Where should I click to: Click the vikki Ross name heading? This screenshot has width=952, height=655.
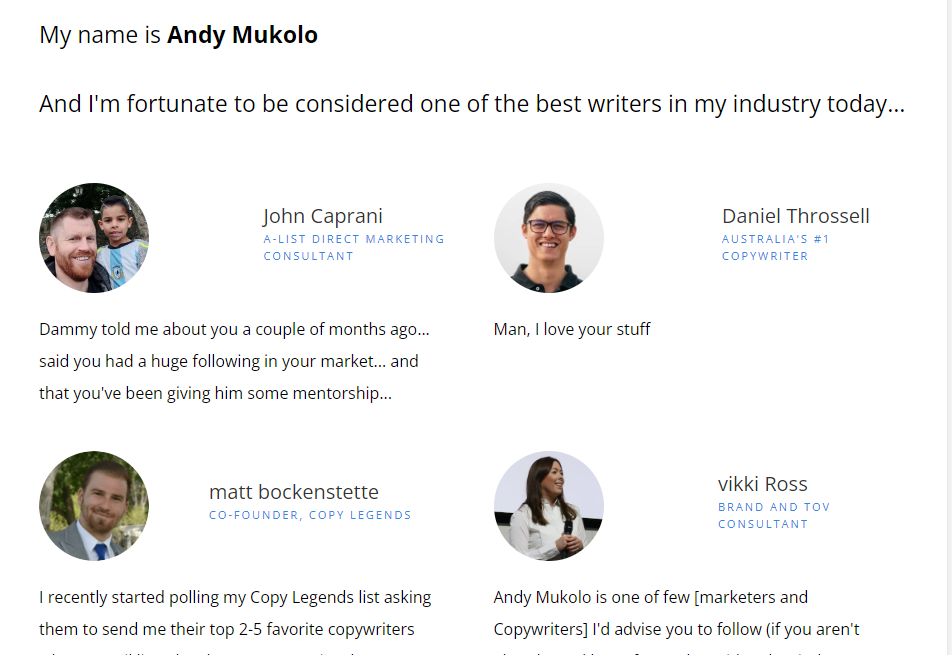763,484
